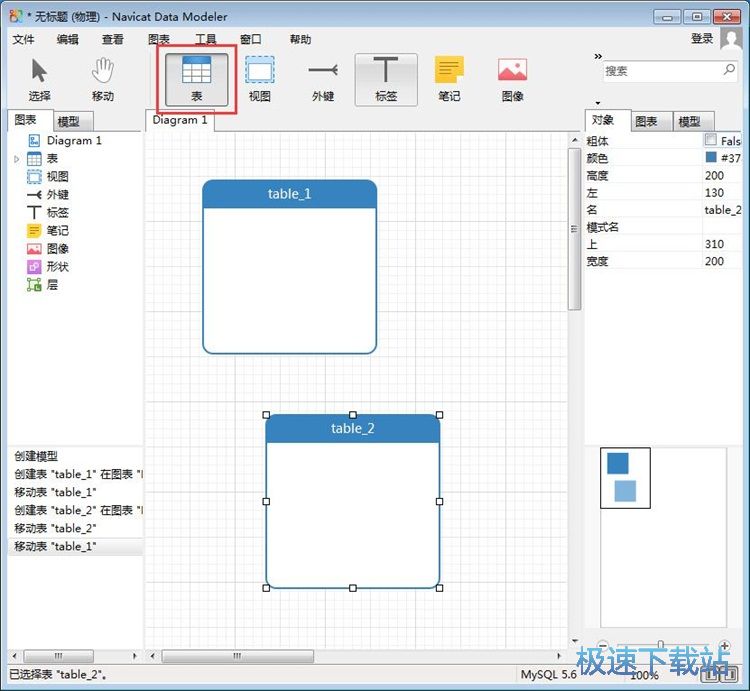Expand the toolbar overflow chevron
The height and width of the screenshot is (691, 750).
pos(599,56)
